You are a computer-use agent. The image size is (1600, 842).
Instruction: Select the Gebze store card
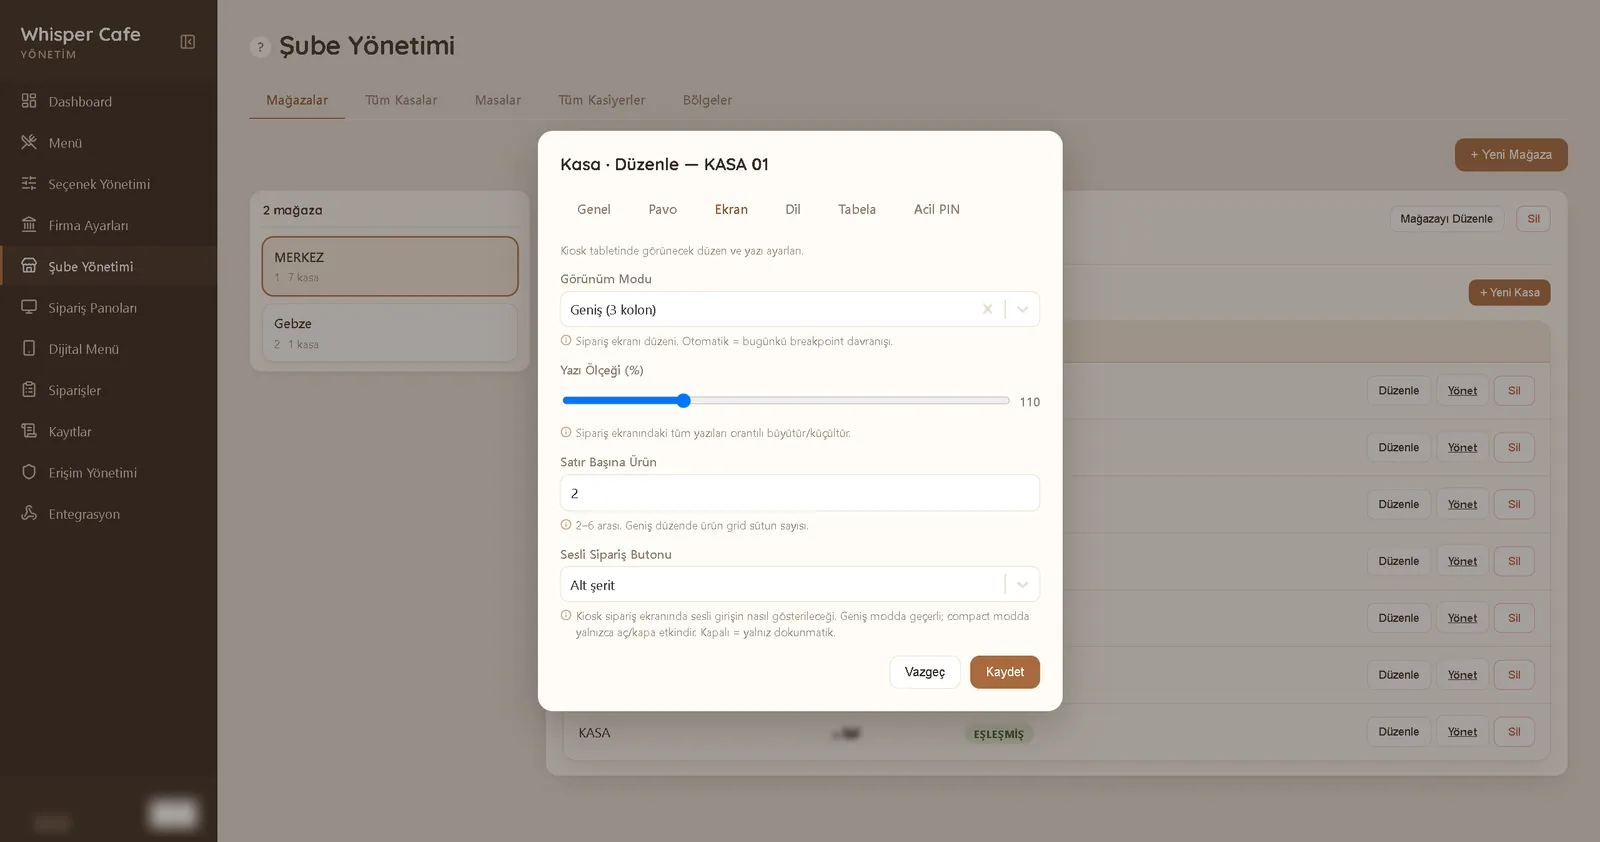[390, 333]
